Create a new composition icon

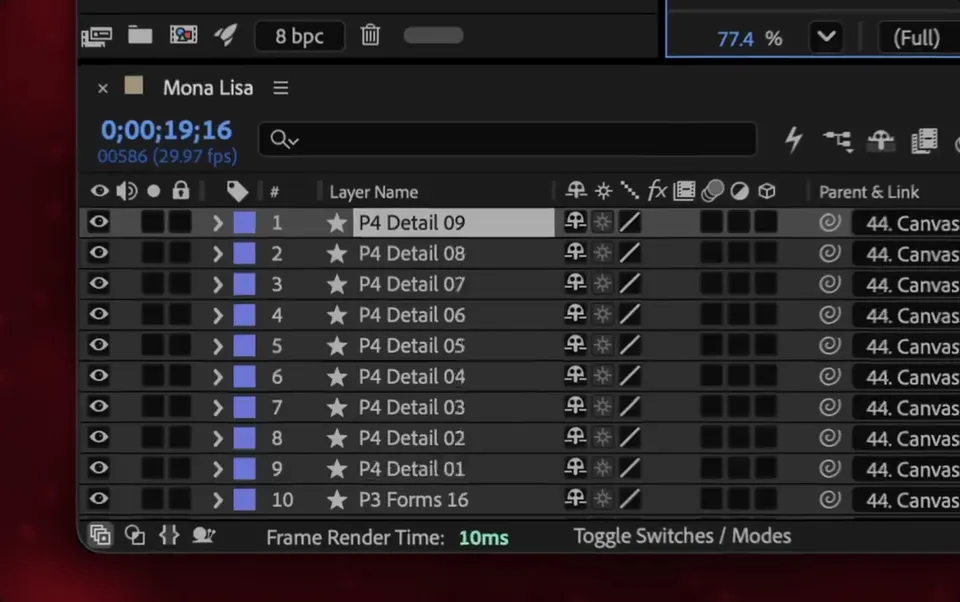[183, 35]
